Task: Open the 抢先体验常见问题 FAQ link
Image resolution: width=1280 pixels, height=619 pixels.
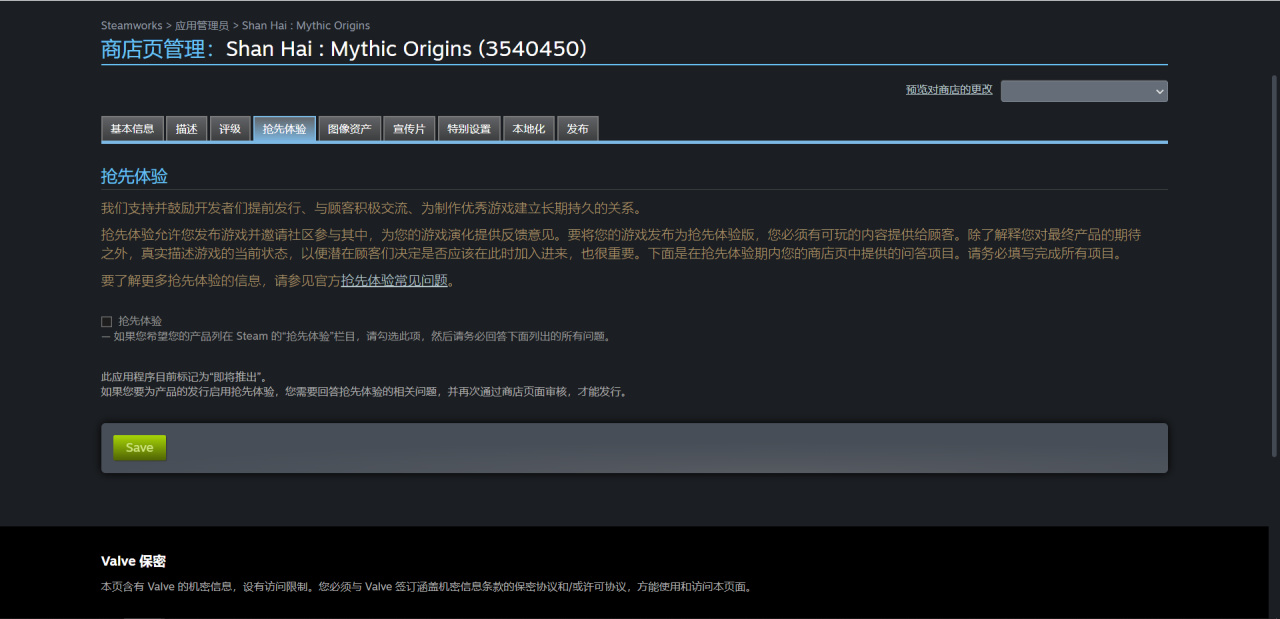Action: point(394,281)
